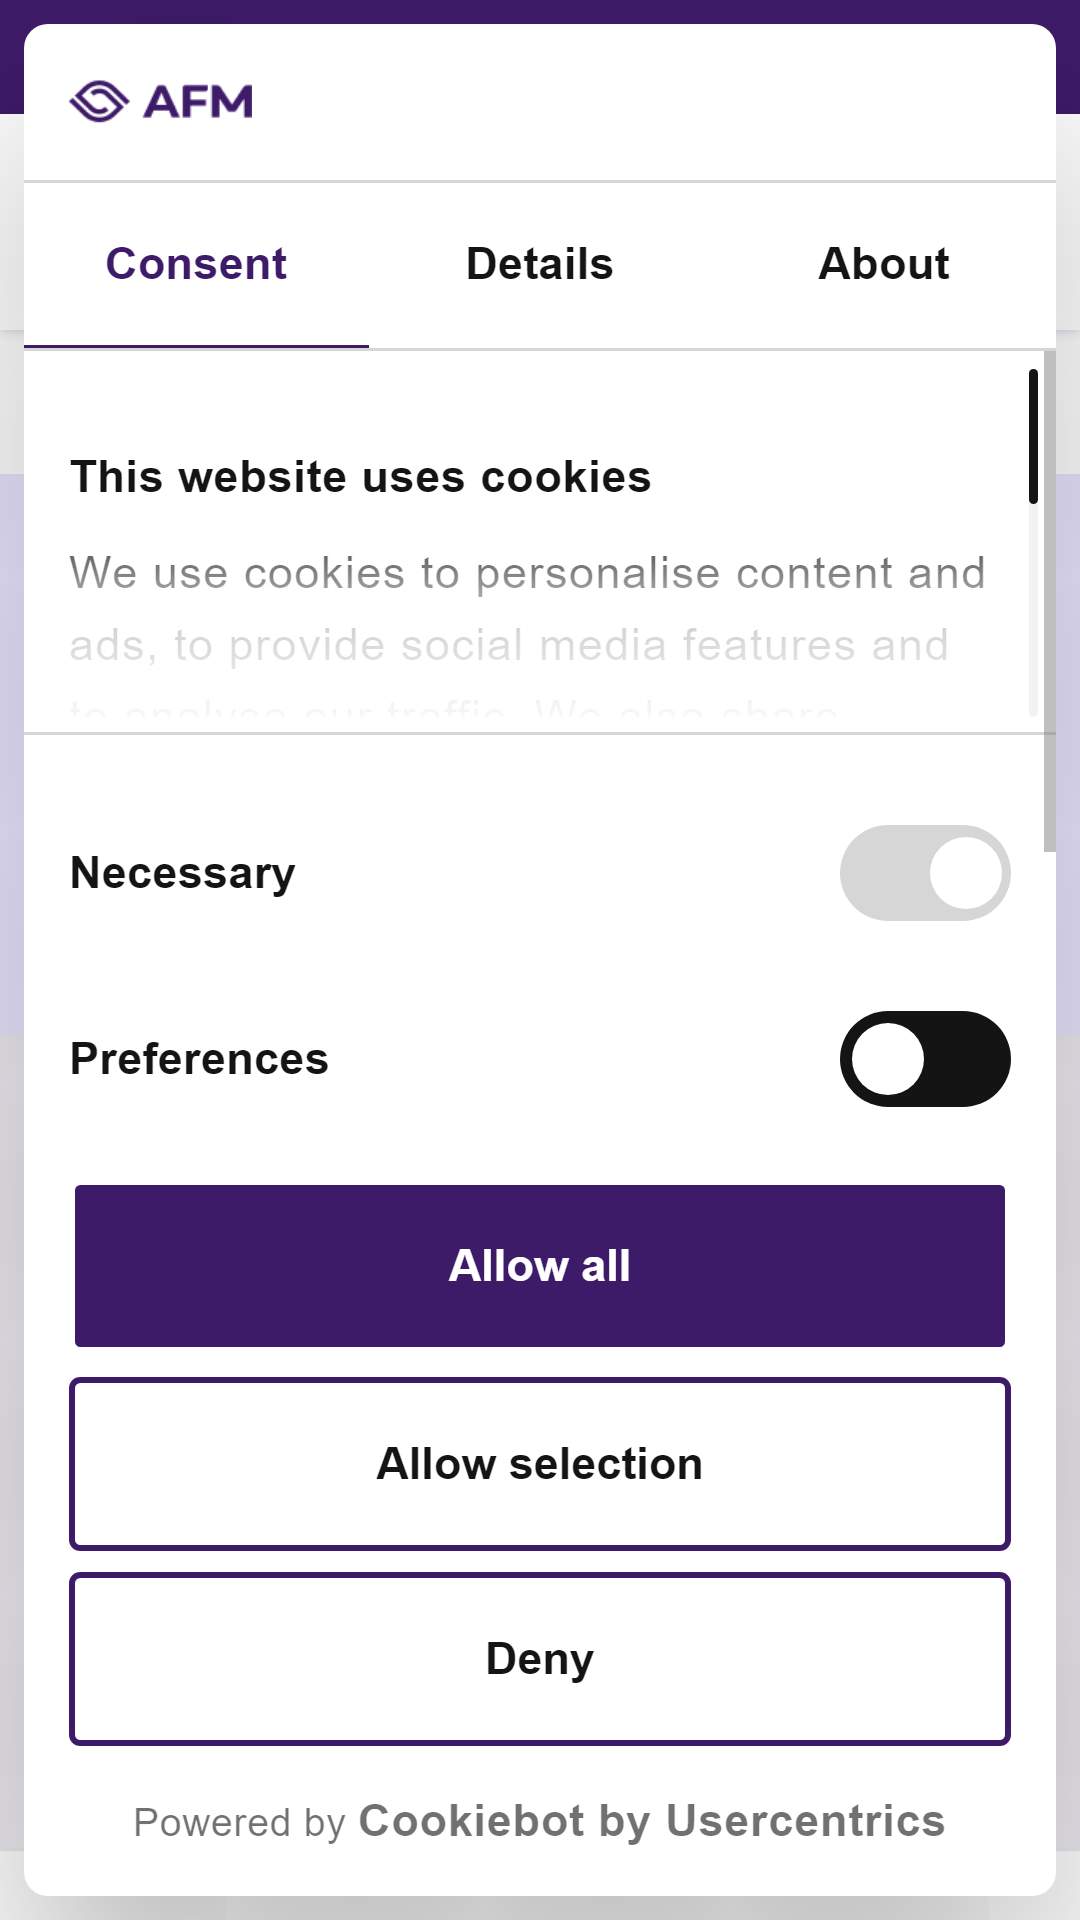Click the white knob of Preferences switch
Screen dimensions: 1080x1920
[888, 1059]
